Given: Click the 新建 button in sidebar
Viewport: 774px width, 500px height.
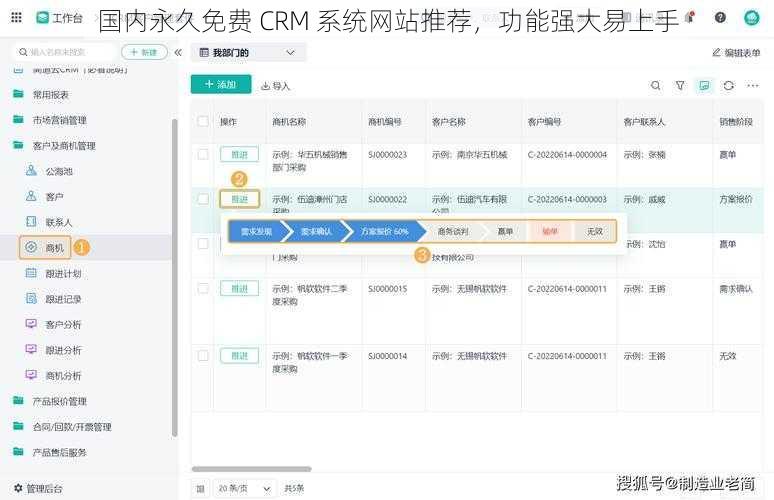Looking at the screenshot, I should (x=144, y=52).
